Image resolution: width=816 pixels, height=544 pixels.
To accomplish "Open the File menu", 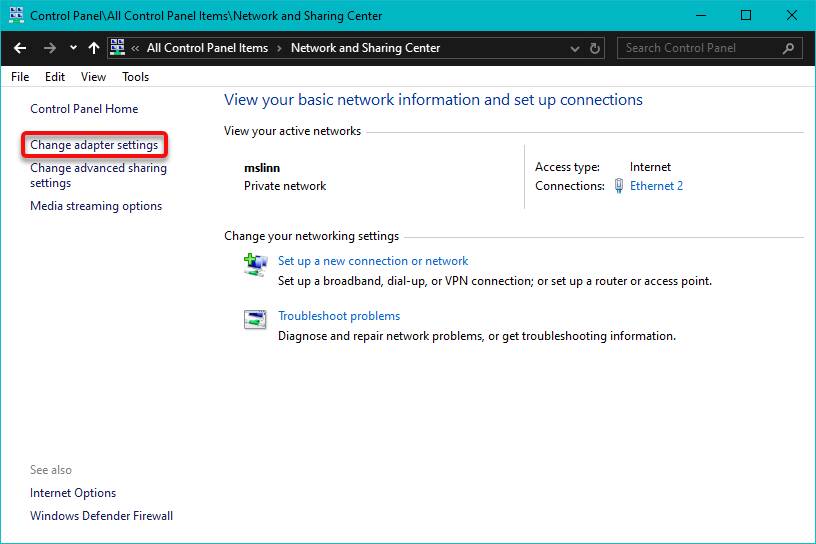I will pos(20,77).
